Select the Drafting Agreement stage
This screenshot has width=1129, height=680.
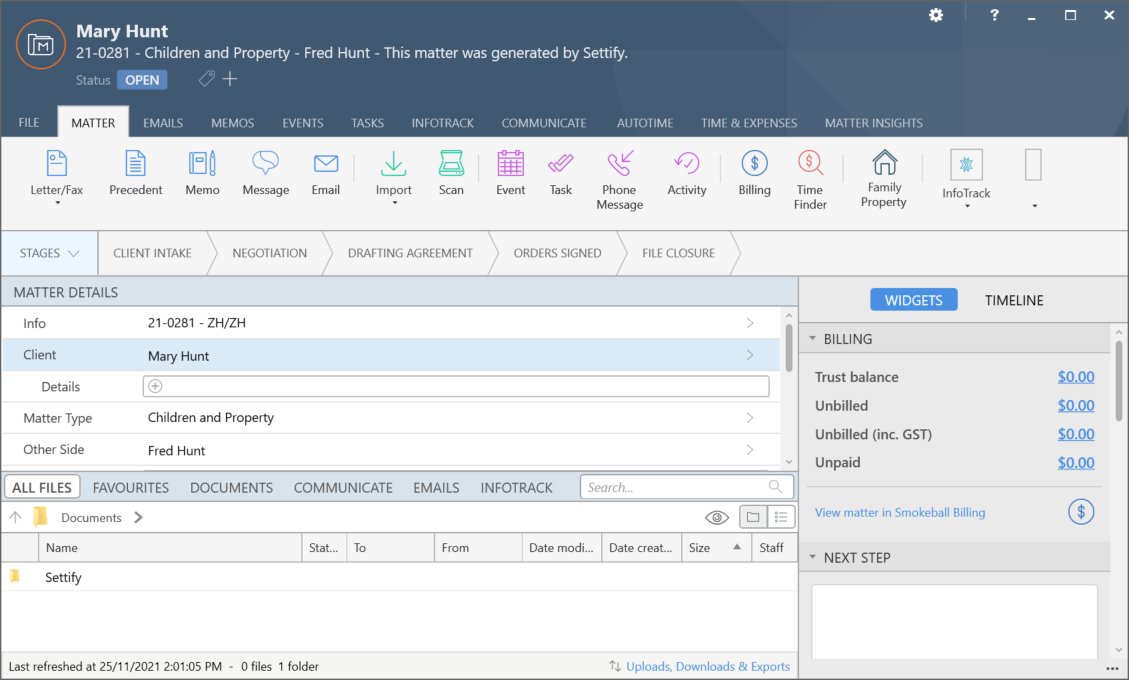410,254
